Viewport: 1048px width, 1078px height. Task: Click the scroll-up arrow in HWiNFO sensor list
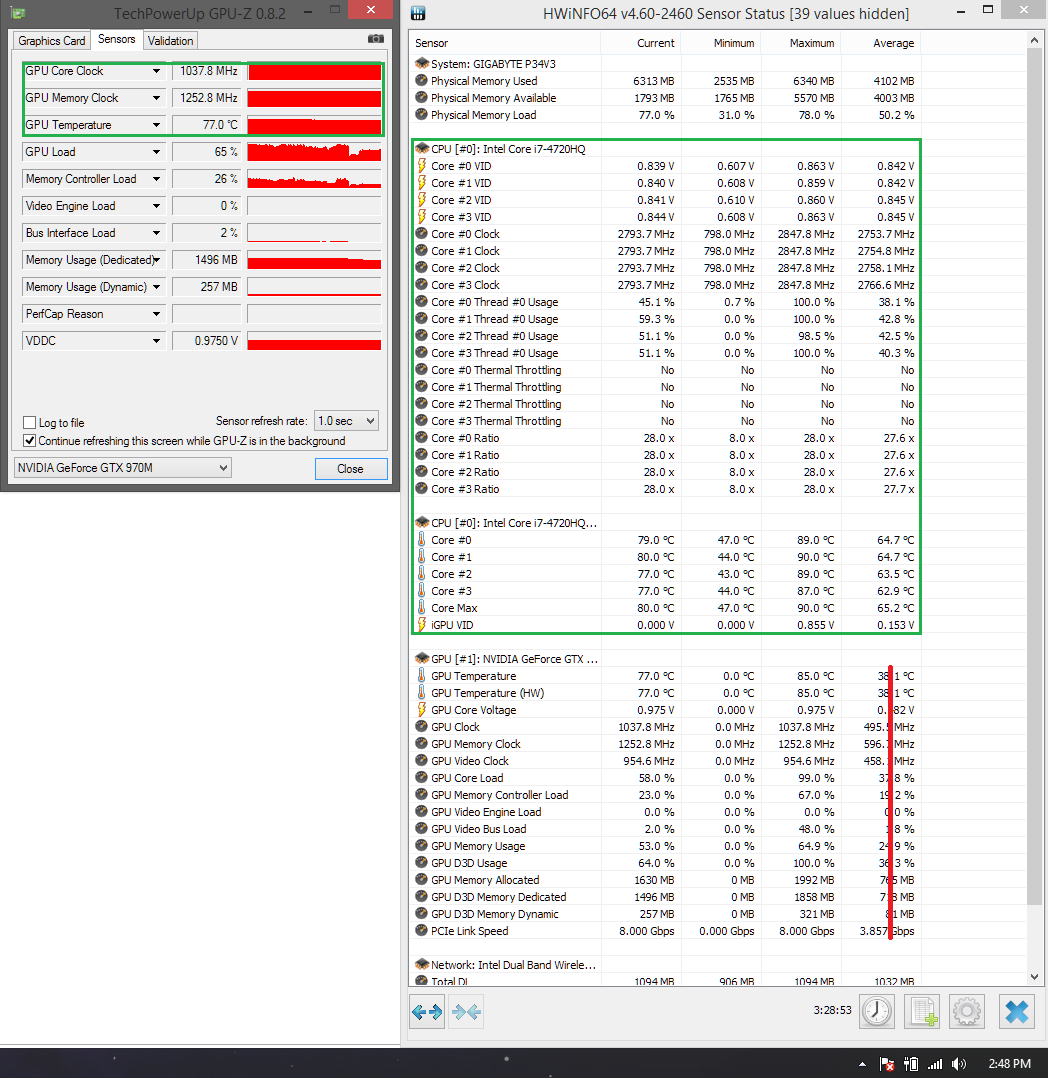pyautogui.click(x=1035, y=41)
